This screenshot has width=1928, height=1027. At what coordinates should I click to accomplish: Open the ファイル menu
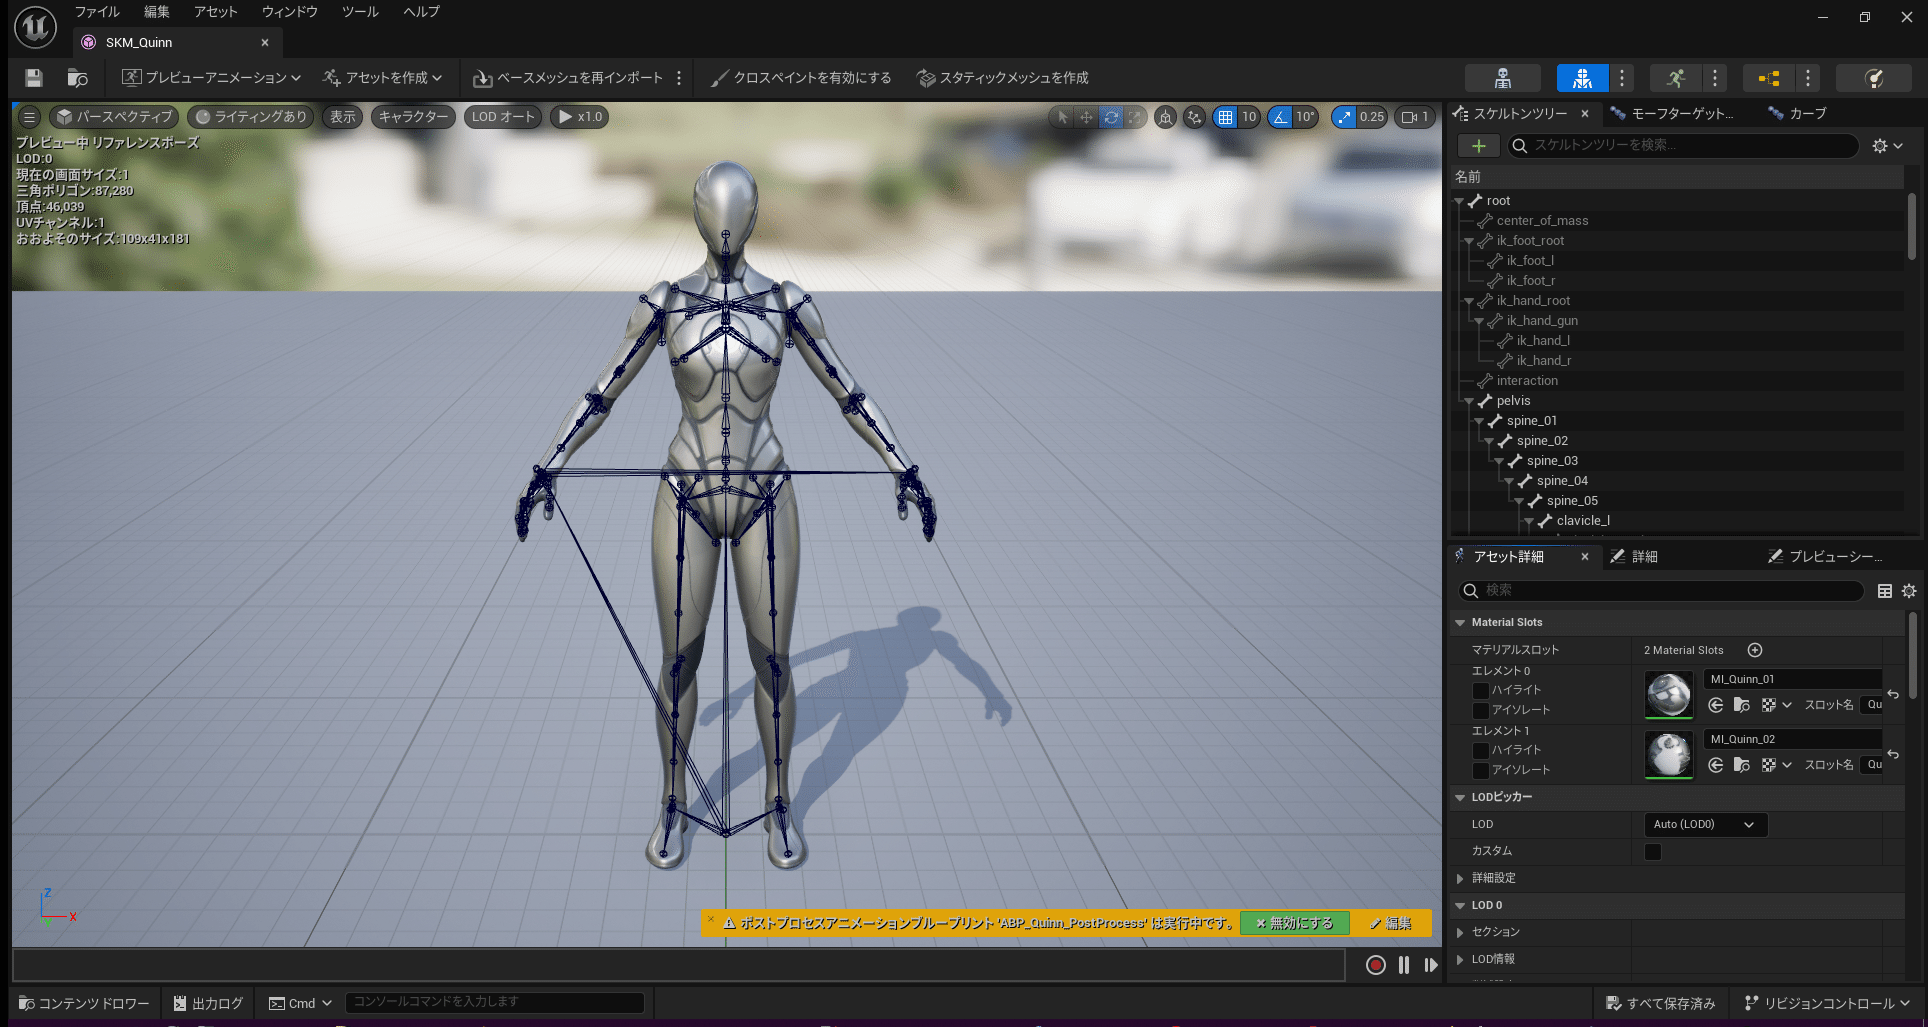[x=97, y=12]
